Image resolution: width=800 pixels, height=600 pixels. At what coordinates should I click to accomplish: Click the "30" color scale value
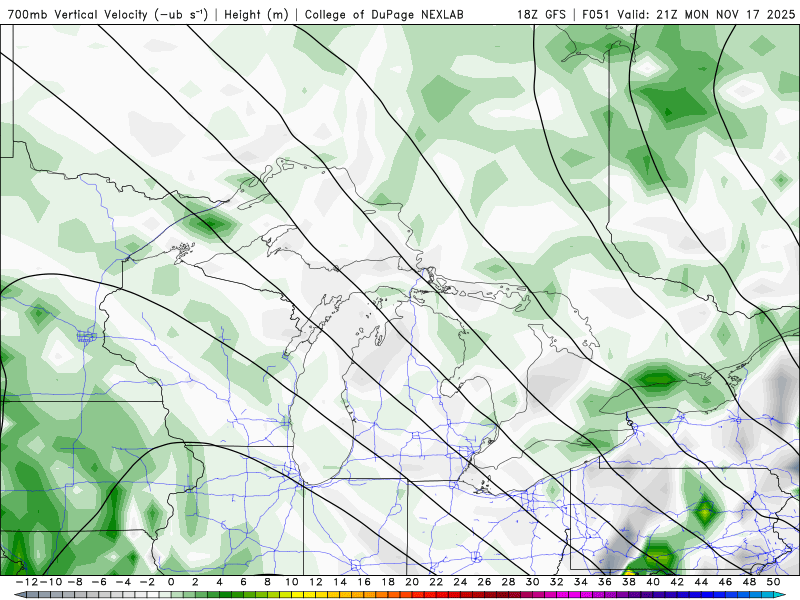pos(533,582)
